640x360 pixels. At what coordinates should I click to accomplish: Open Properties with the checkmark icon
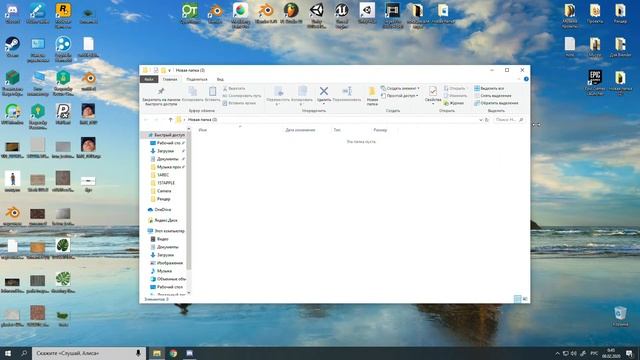point(433,91)
